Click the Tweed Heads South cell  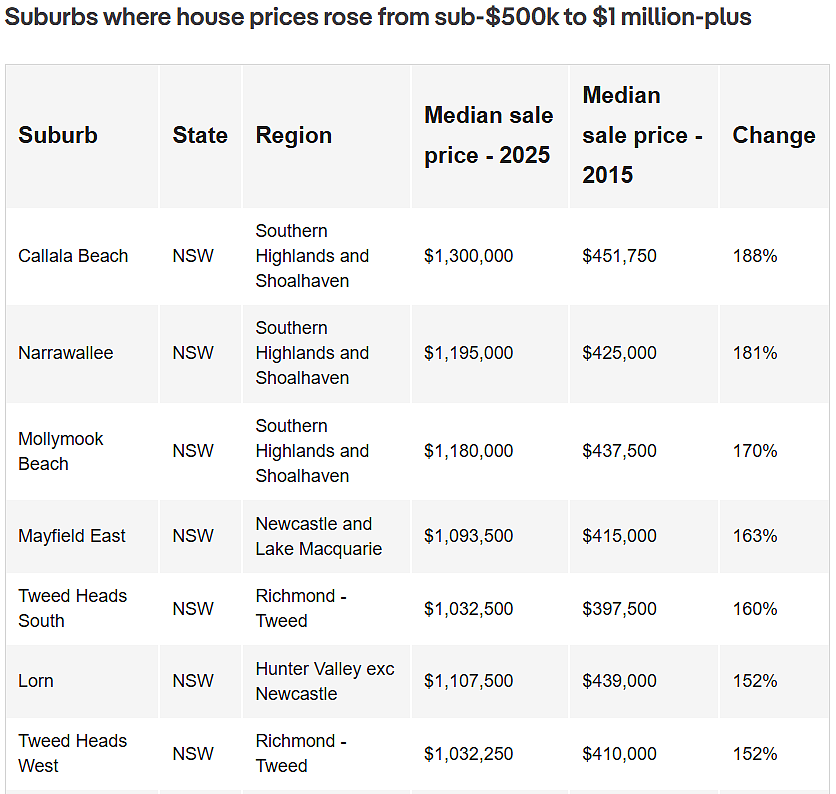[73, 608]
